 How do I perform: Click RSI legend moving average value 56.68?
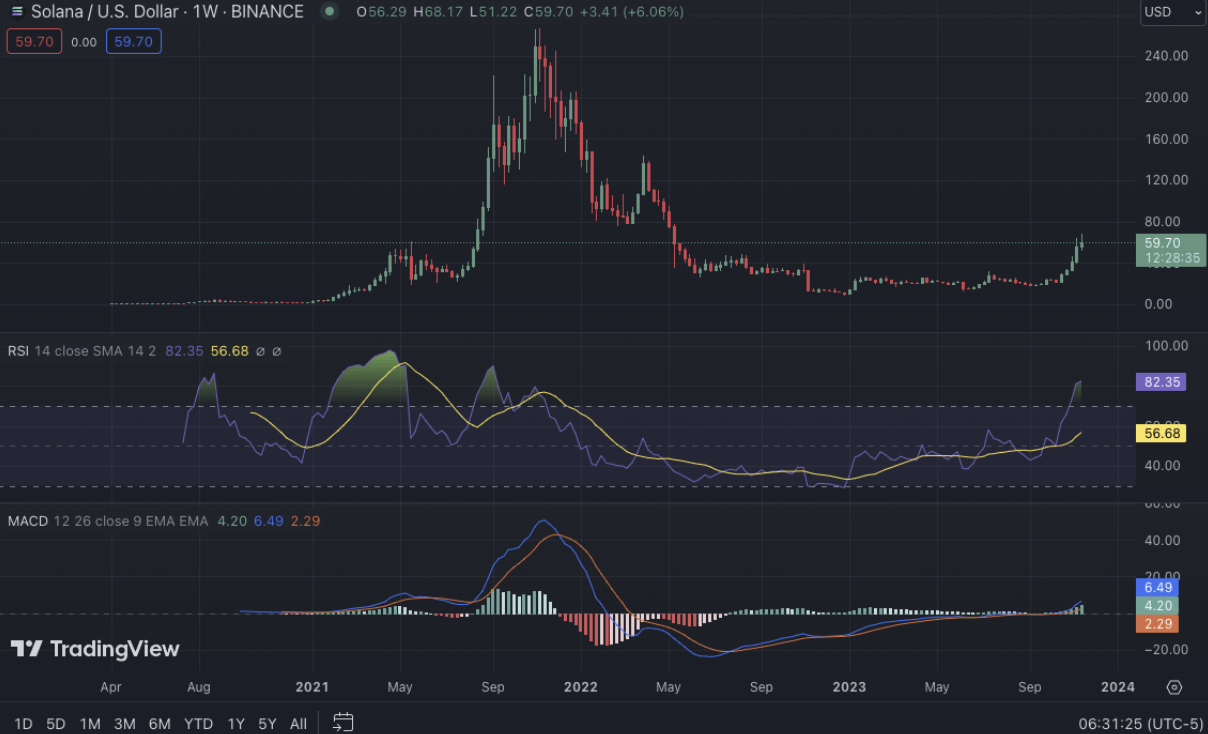pos(230,351)
